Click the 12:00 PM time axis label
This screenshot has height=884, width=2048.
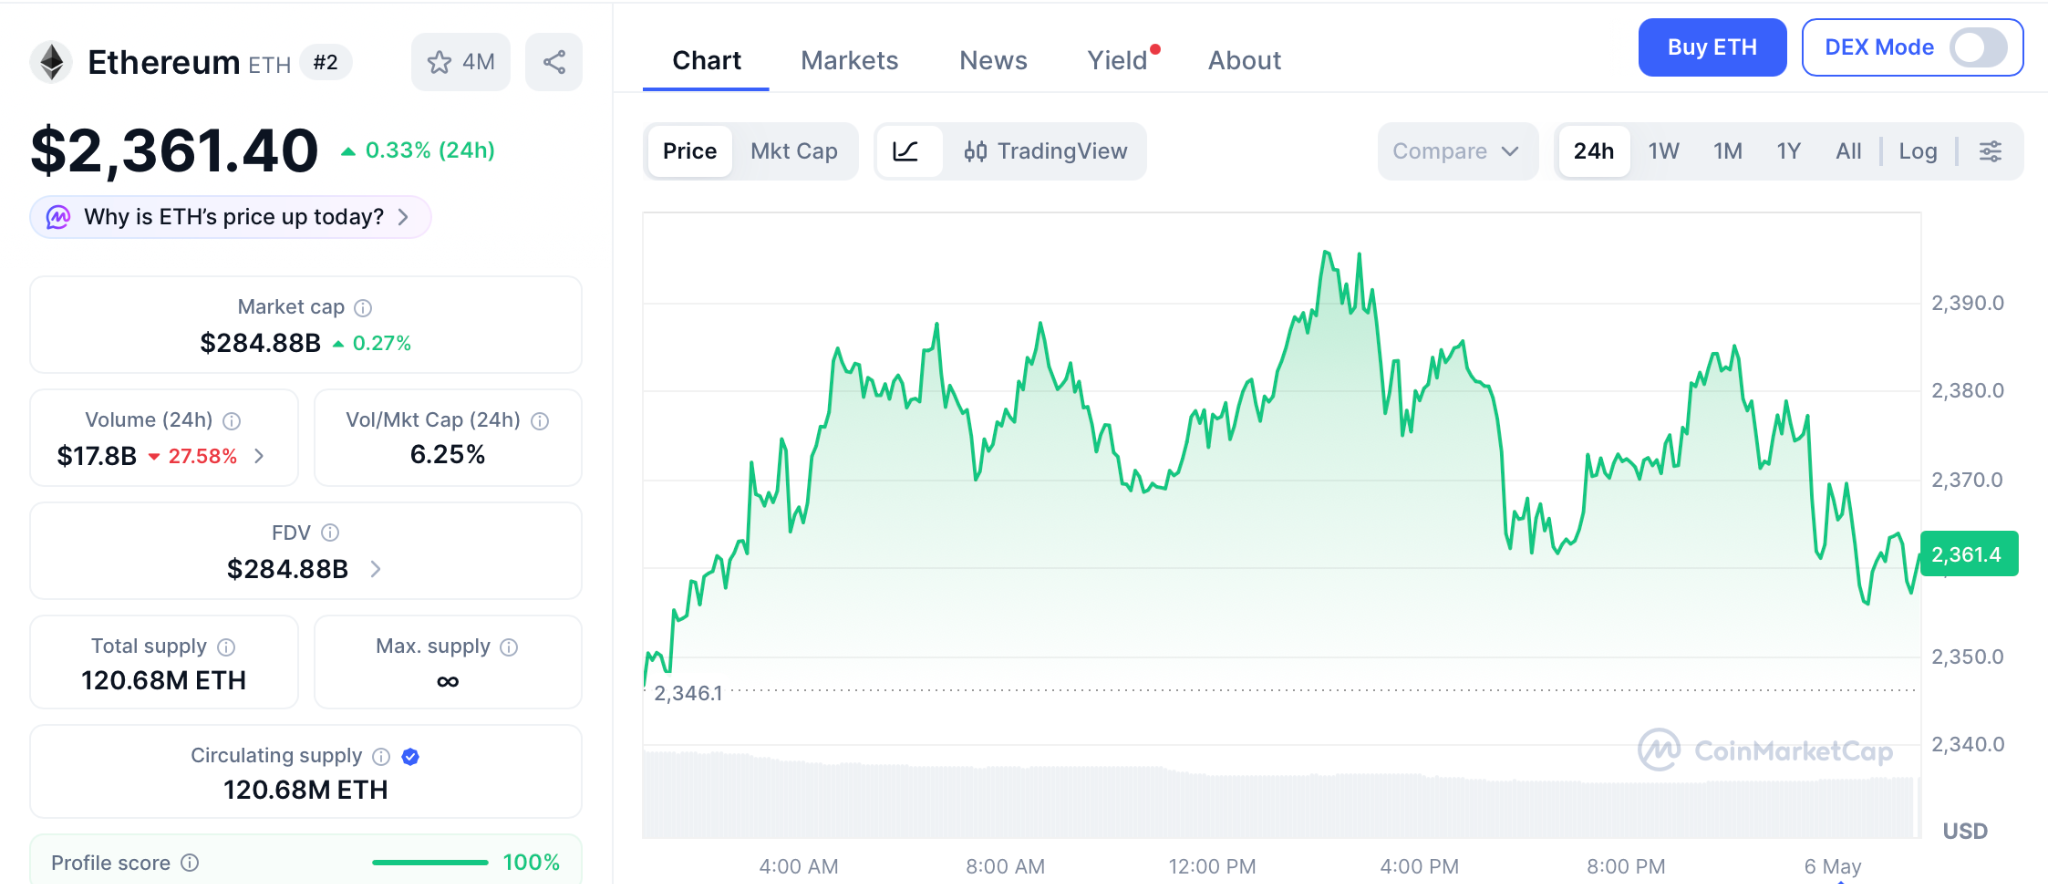tap(1212, 867)
